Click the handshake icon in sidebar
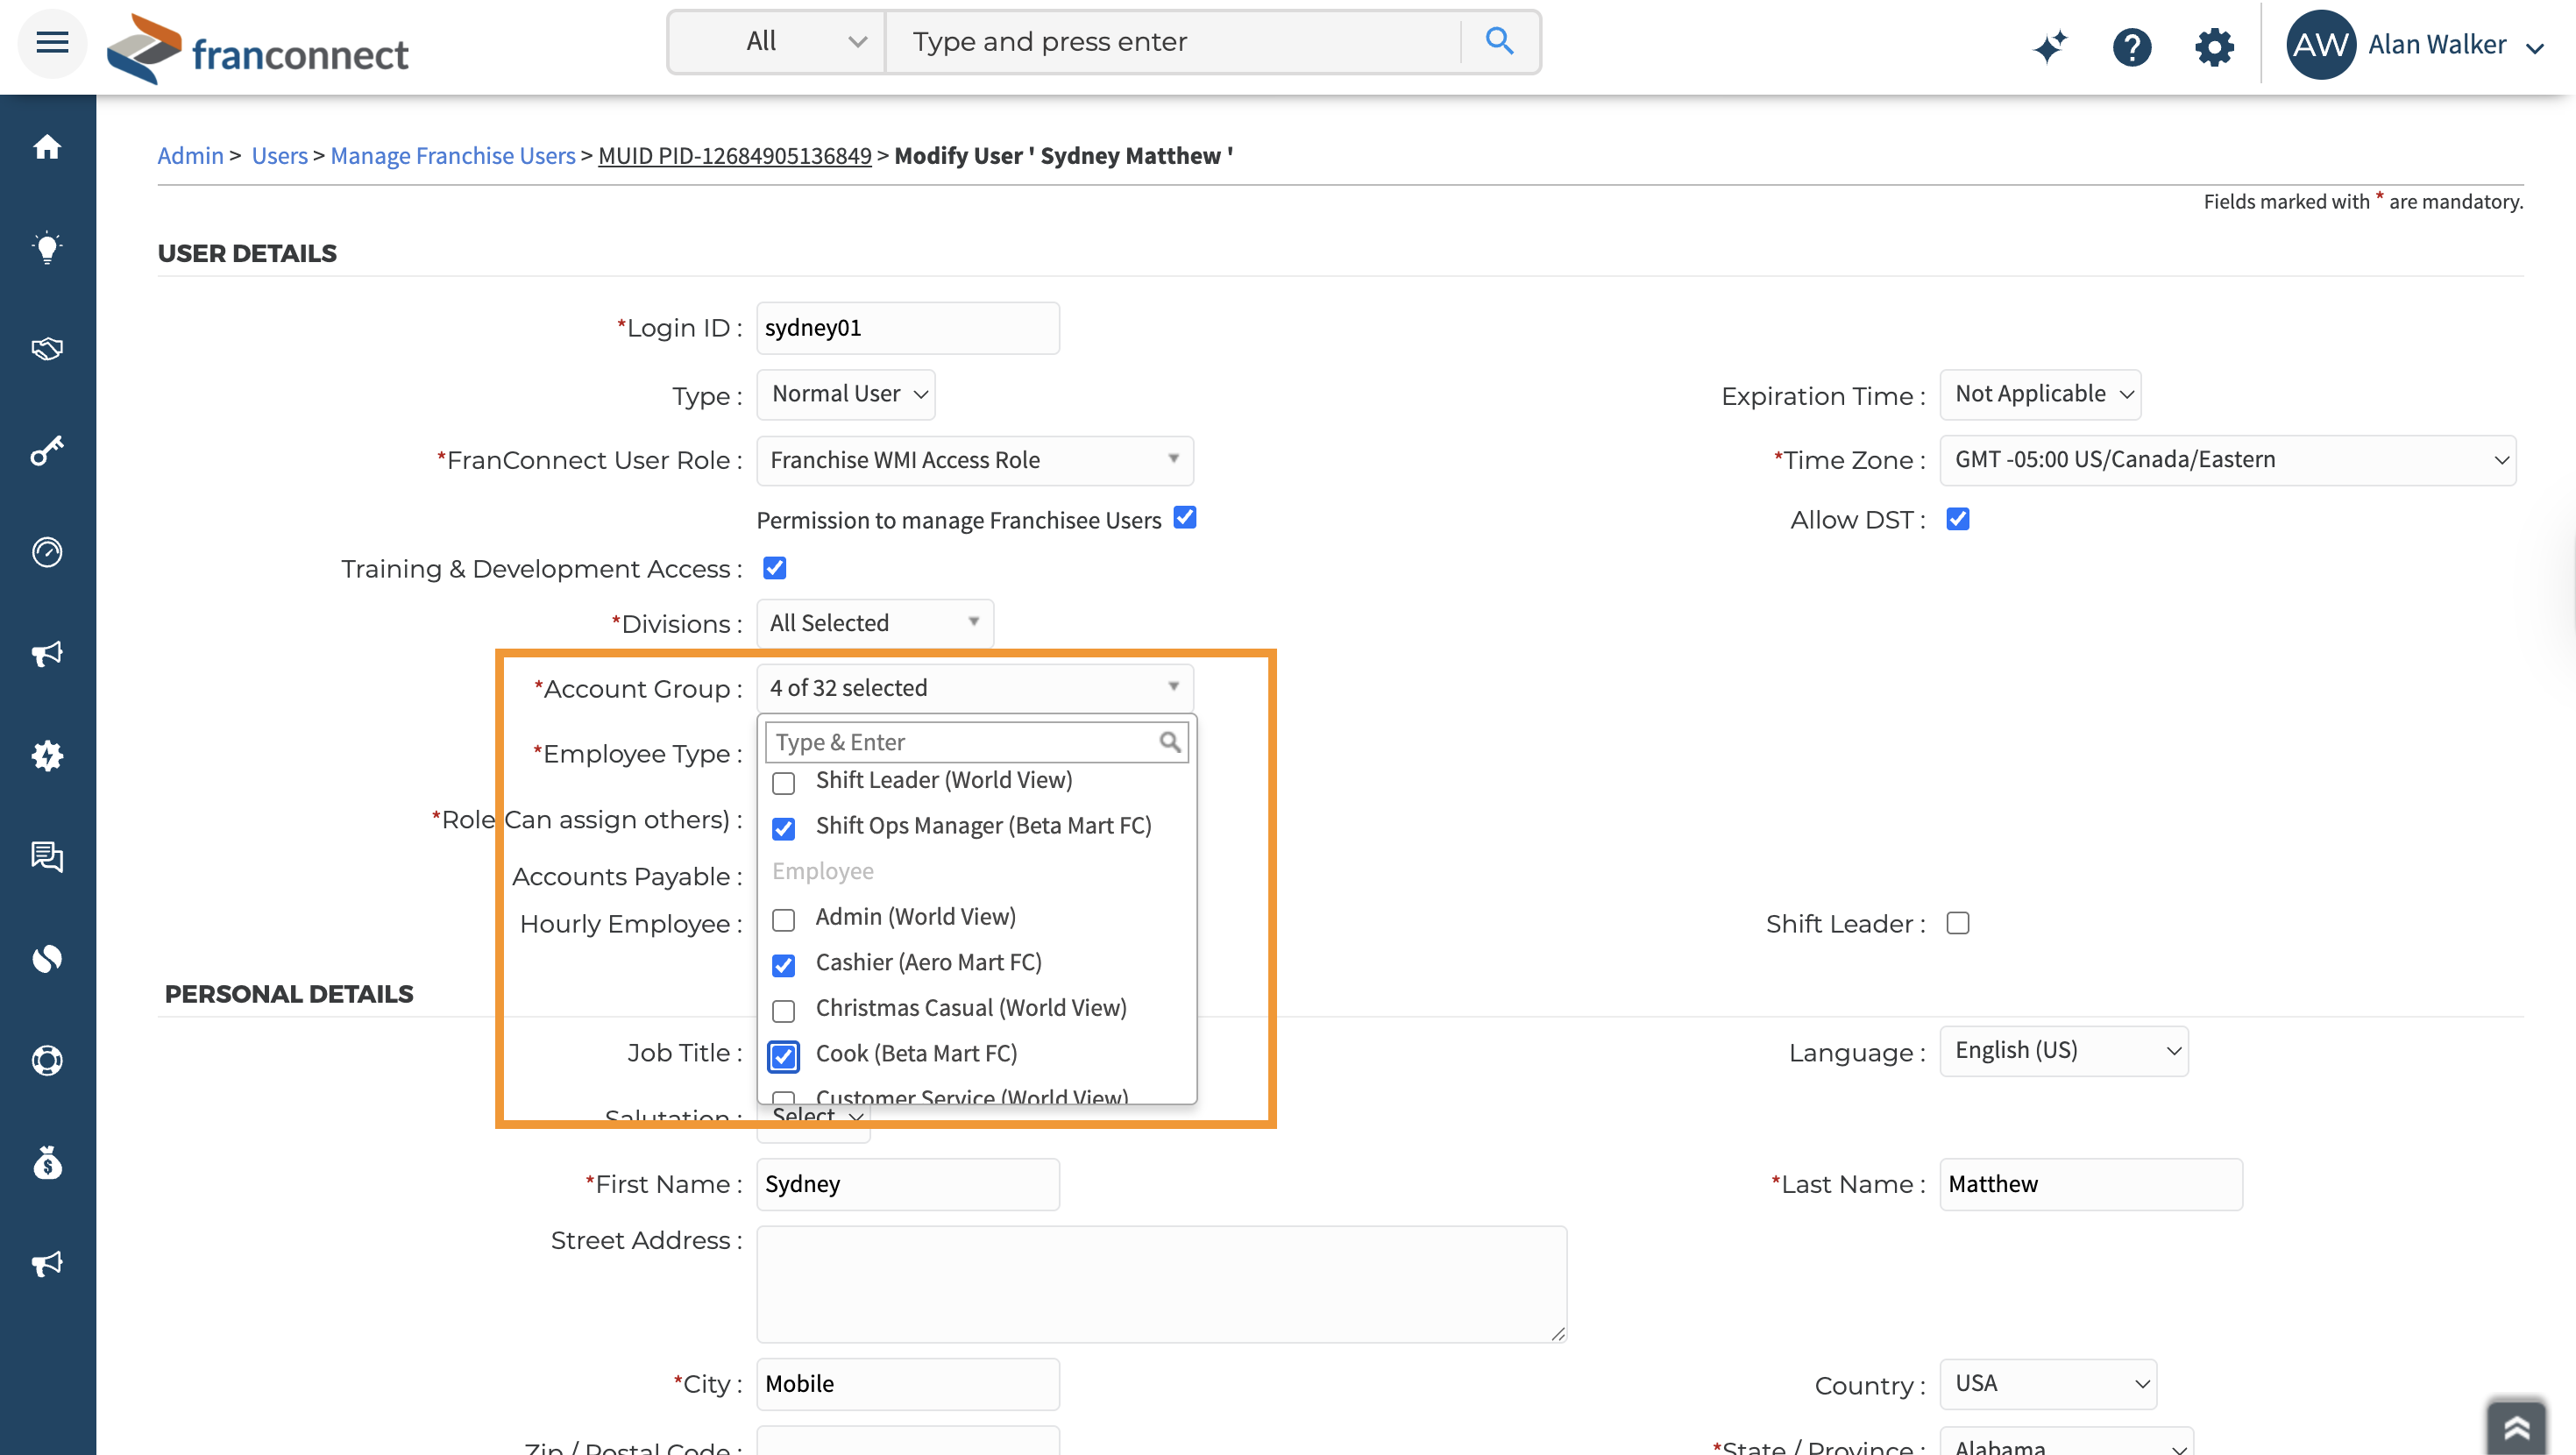 47,349
